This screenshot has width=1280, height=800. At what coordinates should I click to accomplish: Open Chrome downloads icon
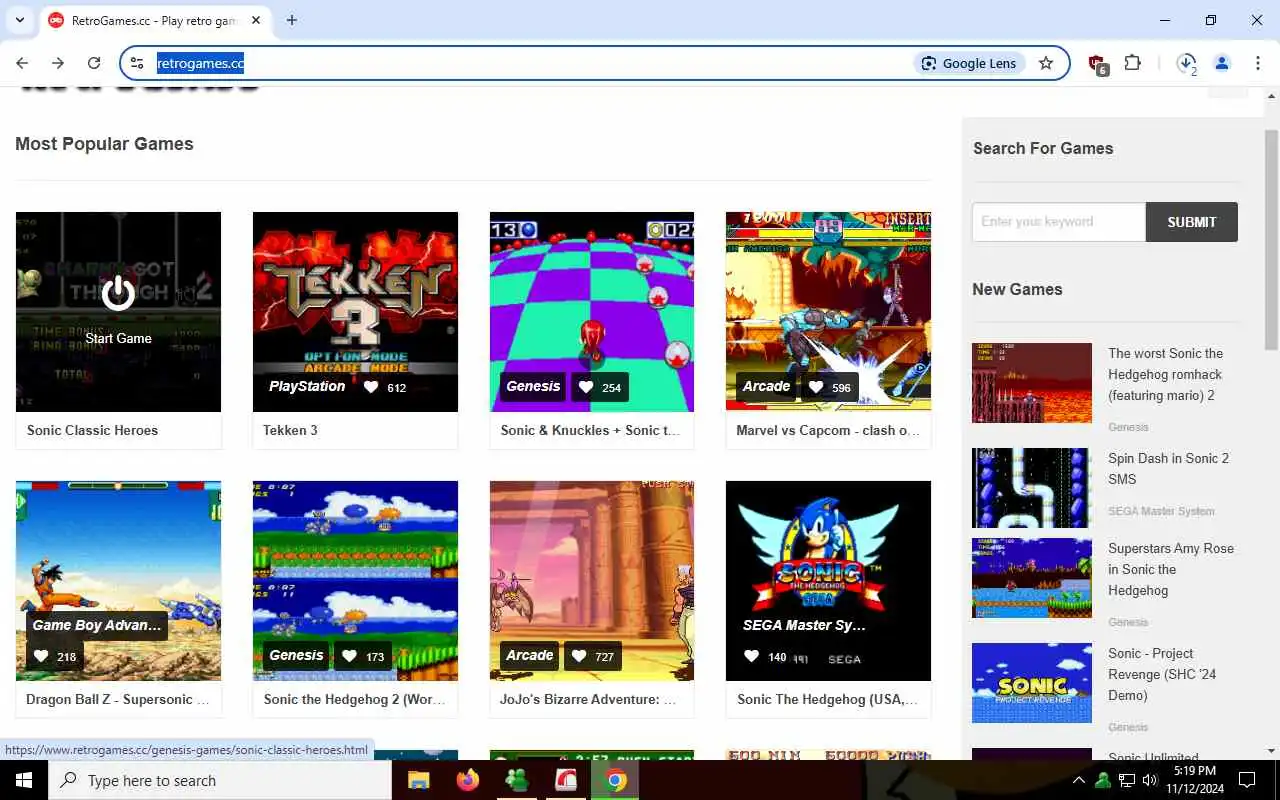click(1186, 63)
